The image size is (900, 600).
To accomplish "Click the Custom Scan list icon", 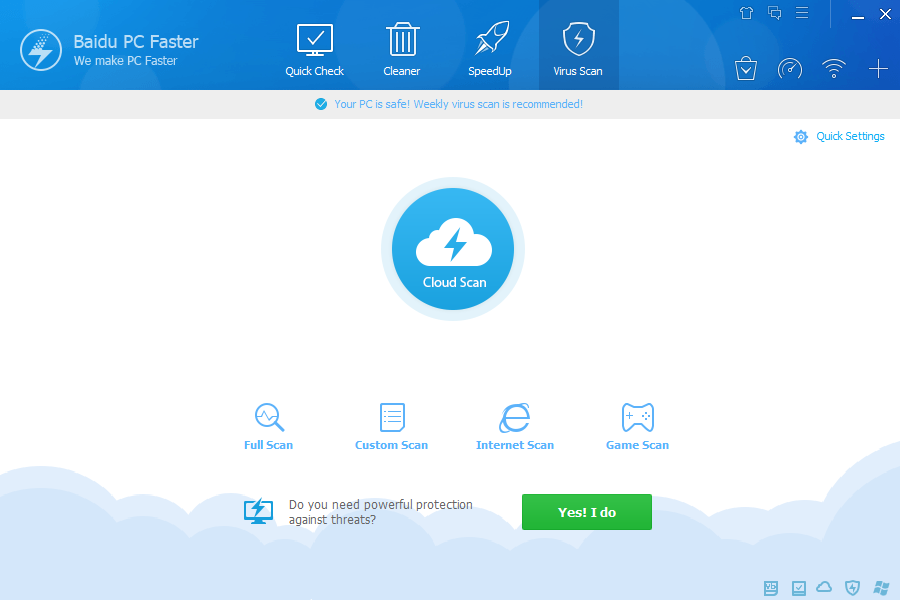I will tap(392, 417).
